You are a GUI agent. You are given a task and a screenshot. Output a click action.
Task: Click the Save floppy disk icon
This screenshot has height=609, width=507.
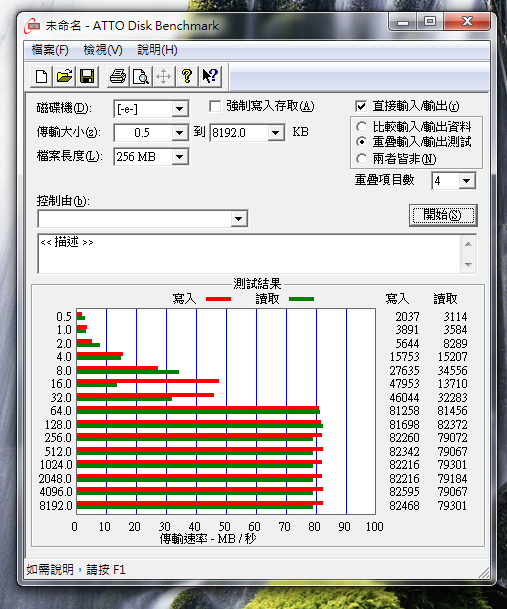point(87,77)
